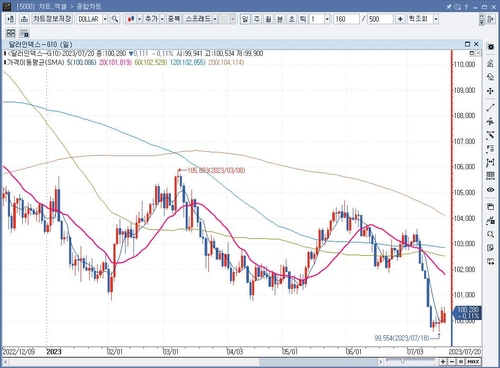Click the side panel collapse icon at toolbar end

(x=491, y=19)
